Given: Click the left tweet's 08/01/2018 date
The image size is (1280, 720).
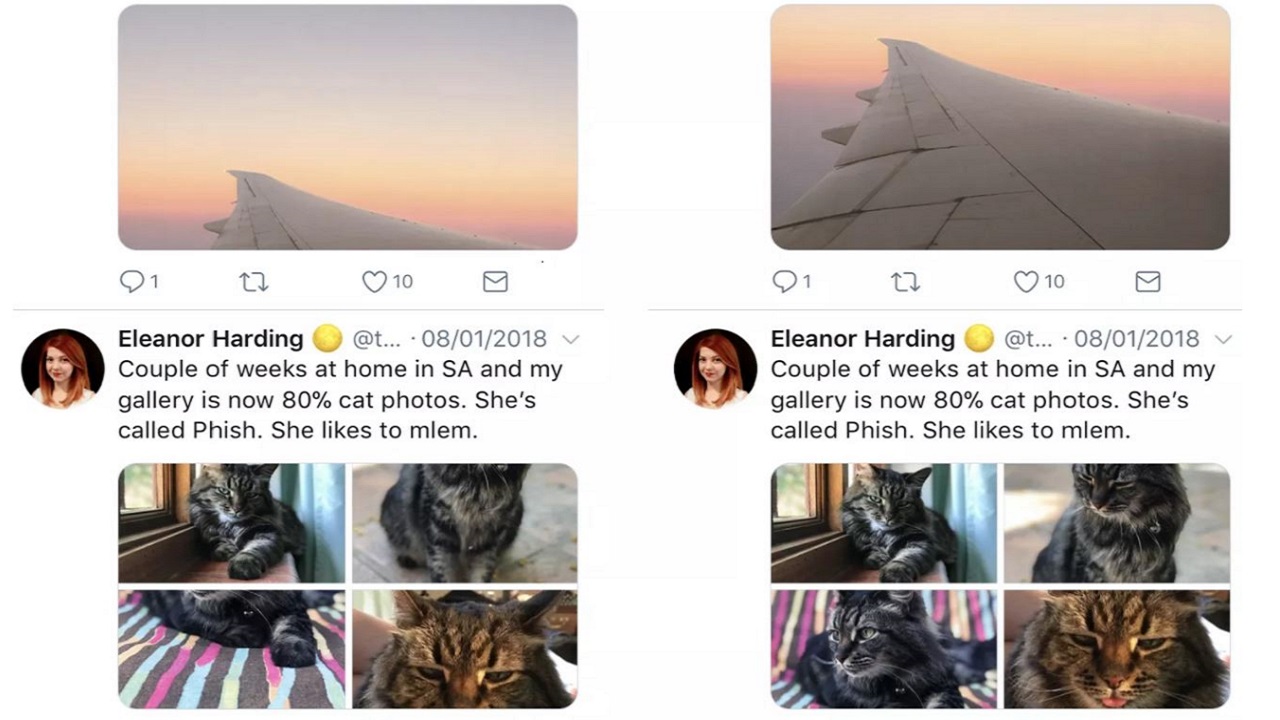Looking at the screenshot, I should (x=484, y=339).
